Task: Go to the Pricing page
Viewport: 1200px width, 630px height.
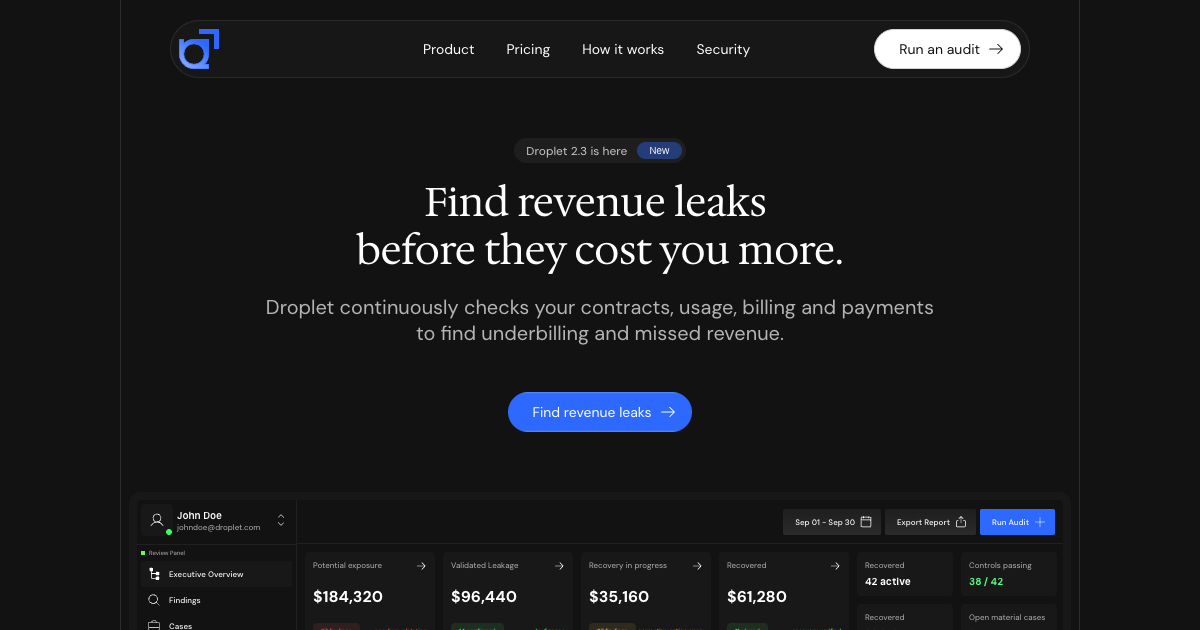Action: pyautogui.click(x=528, y=49)
